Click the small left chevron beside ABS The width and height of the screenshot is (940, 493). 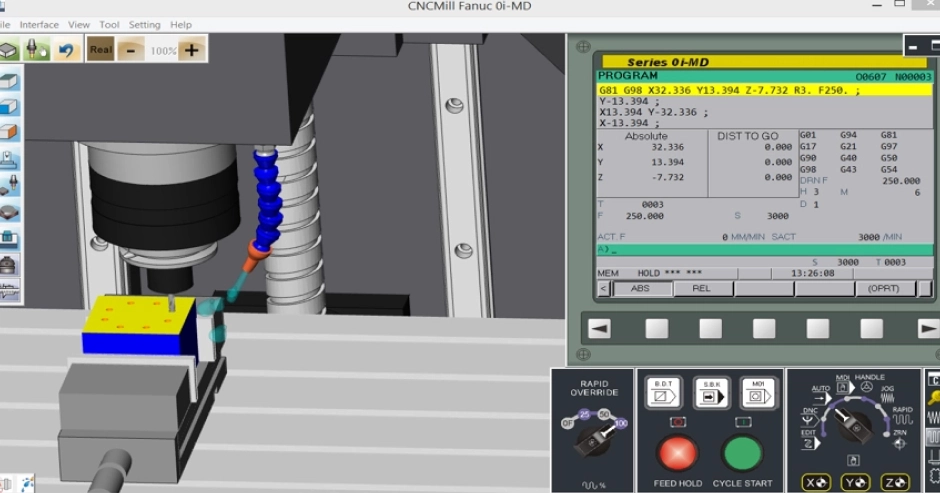tap(604, 289)
